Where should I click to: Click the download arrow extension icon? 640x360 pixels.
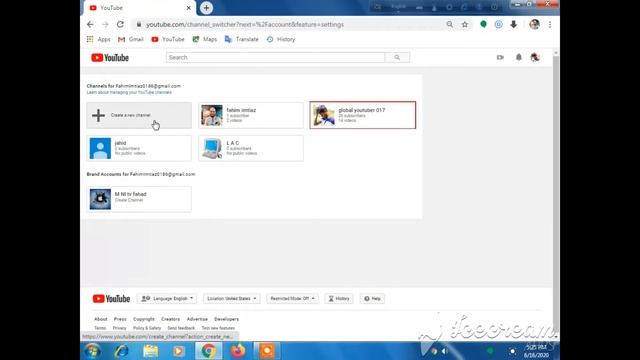point(513,24)
